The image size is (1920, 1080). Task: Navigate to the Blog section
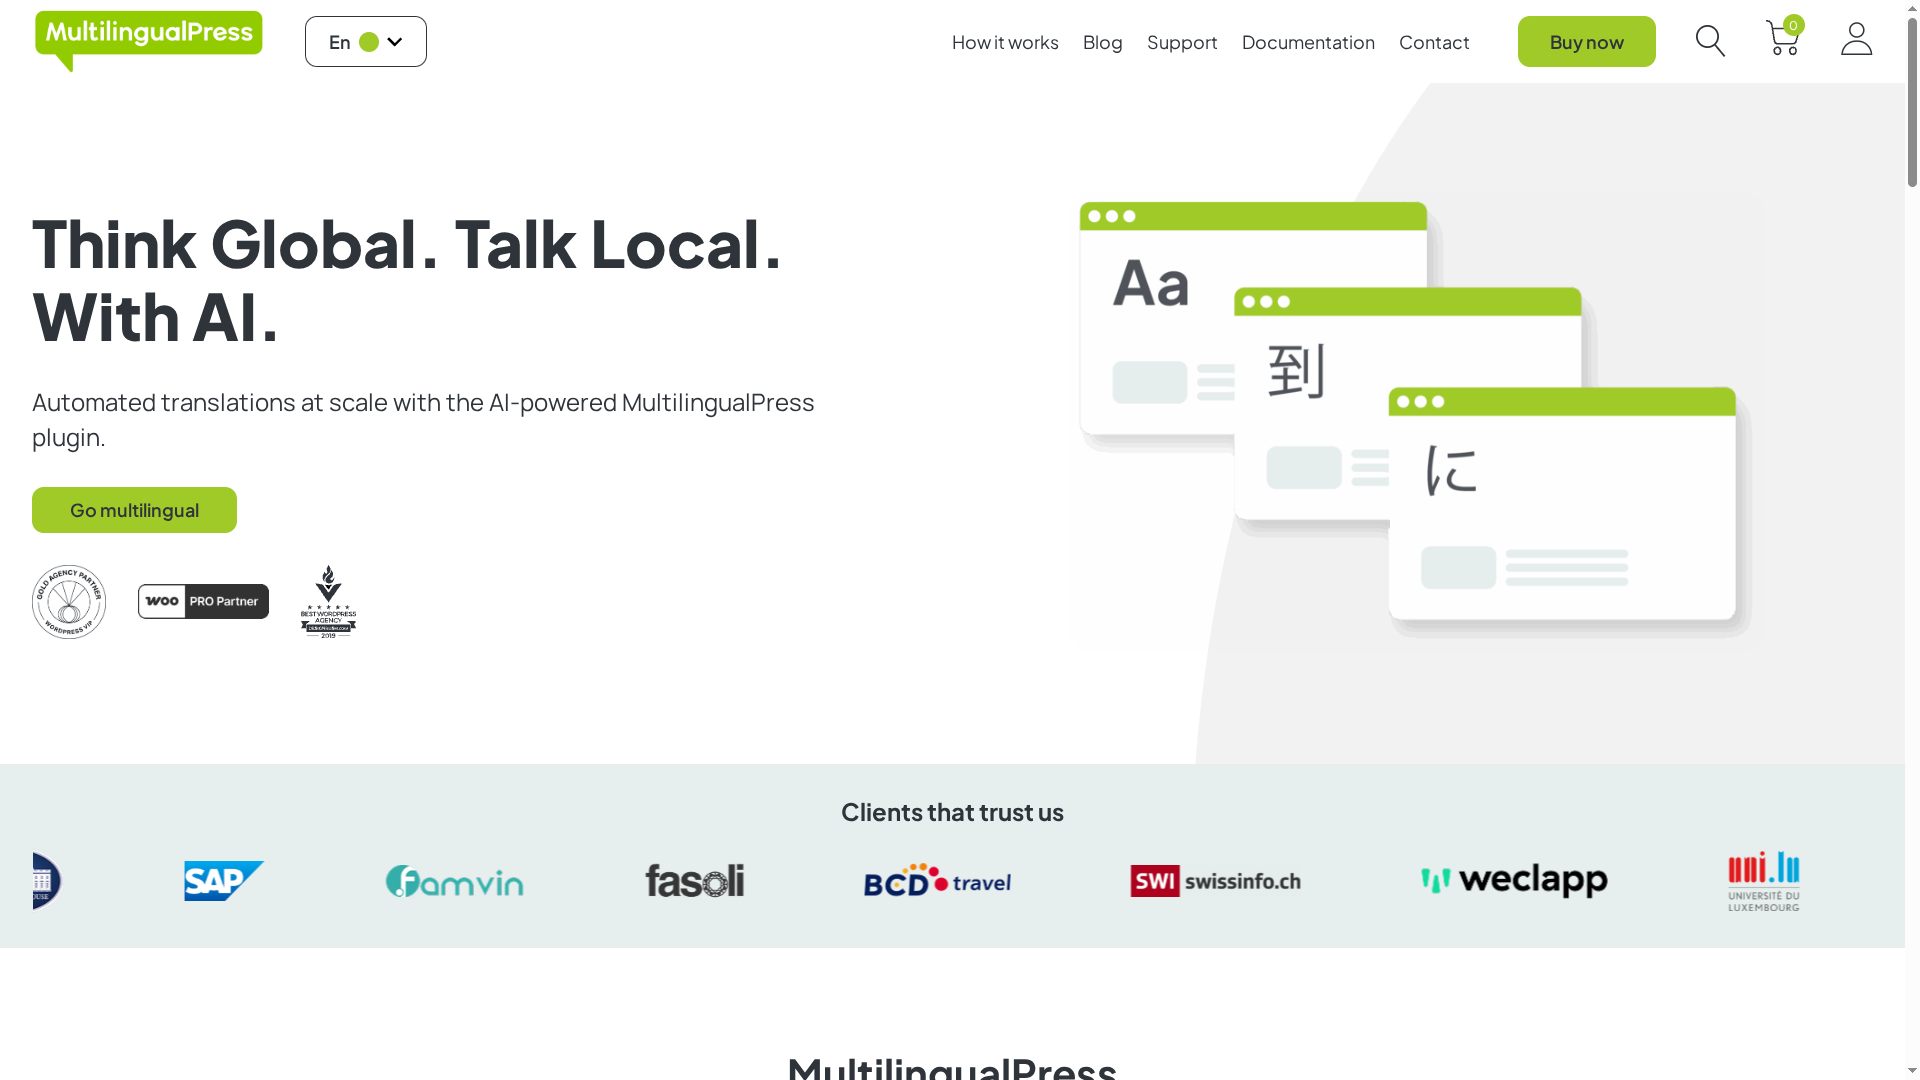1102,42
